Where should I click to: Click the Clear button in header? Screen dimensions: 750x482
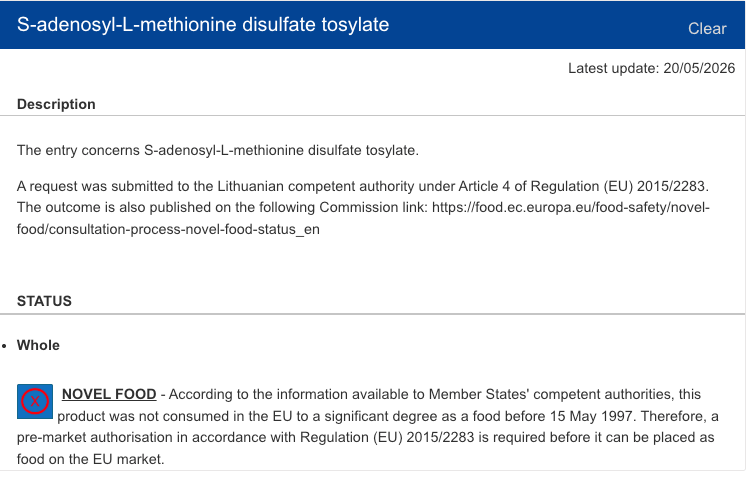pyautogui.click(x=707, y=29)
